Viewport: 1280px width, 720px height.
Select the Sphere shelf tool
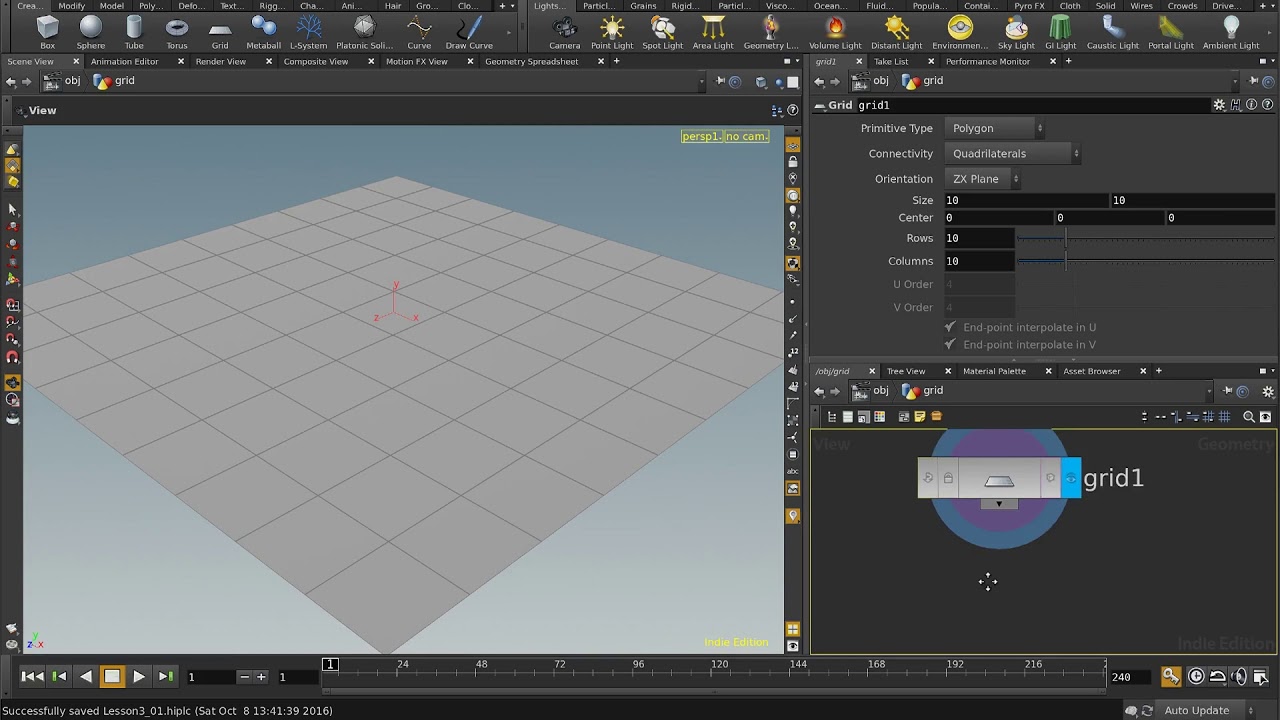91,32
